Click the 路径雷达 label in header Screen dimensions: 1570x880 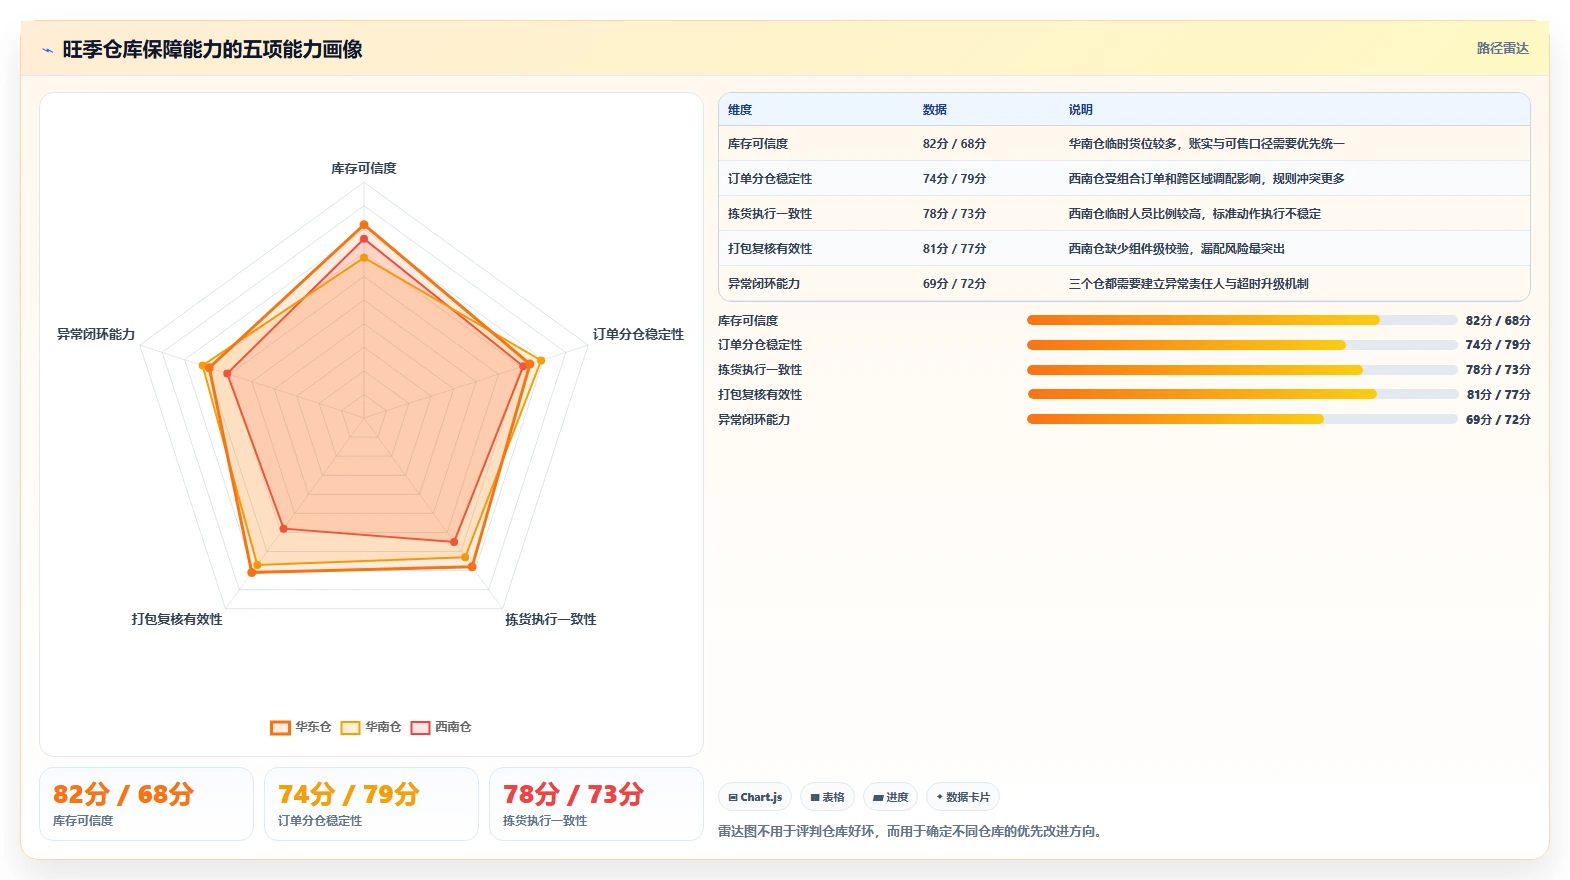click(1502, 48)
